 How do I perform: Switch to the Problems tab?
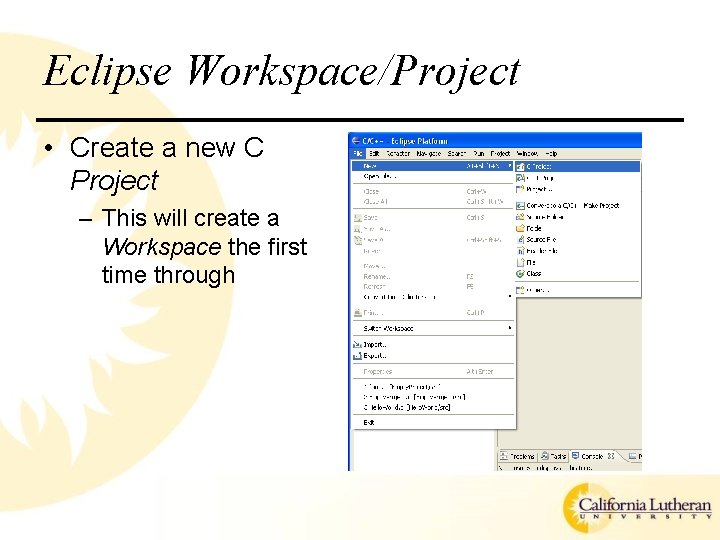pyautogui.click(x=518, y=456)
